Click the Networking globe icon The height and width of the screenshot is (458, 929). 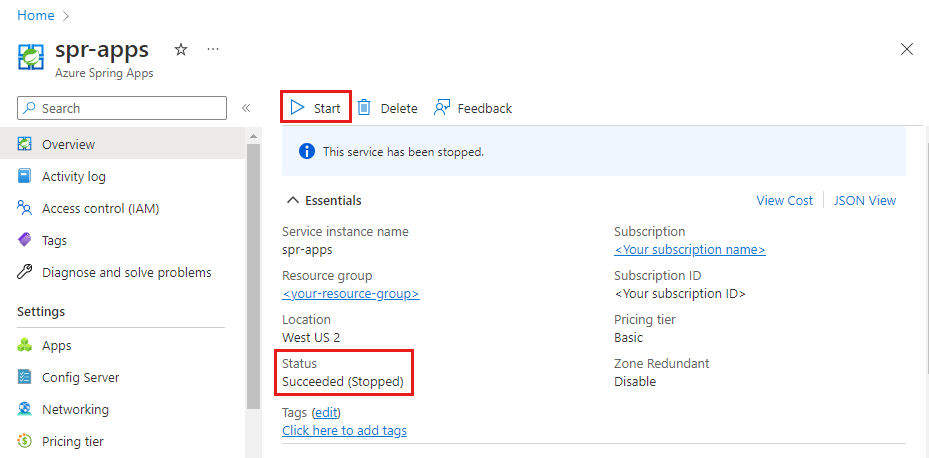click(x=24, y=409)
